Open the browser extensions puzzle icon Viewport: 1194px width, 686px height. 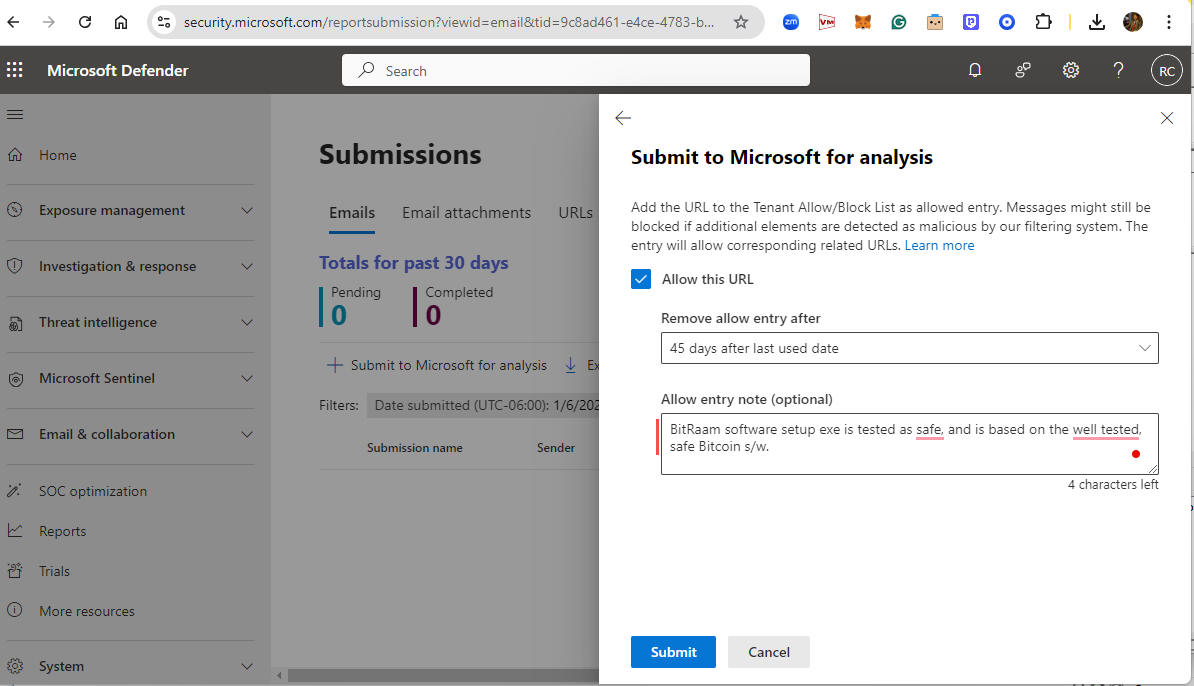1043,22
